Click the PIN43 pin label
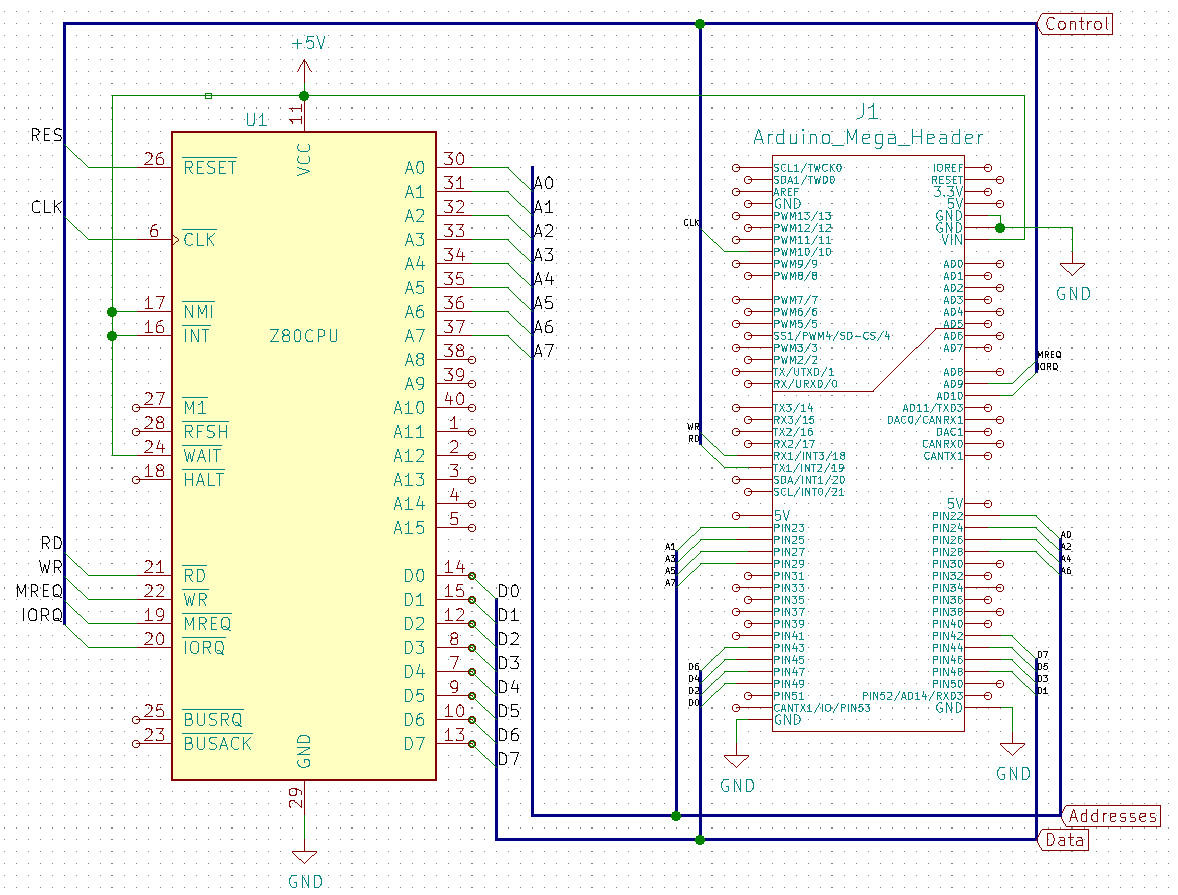 [789, 648]
